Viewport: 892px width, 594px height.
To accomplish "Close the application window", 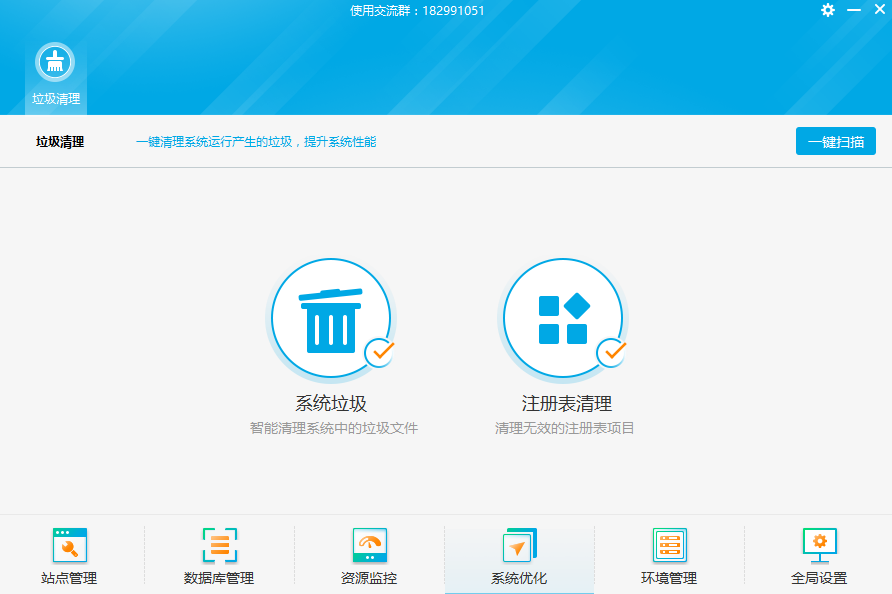I will pos(879,10).
